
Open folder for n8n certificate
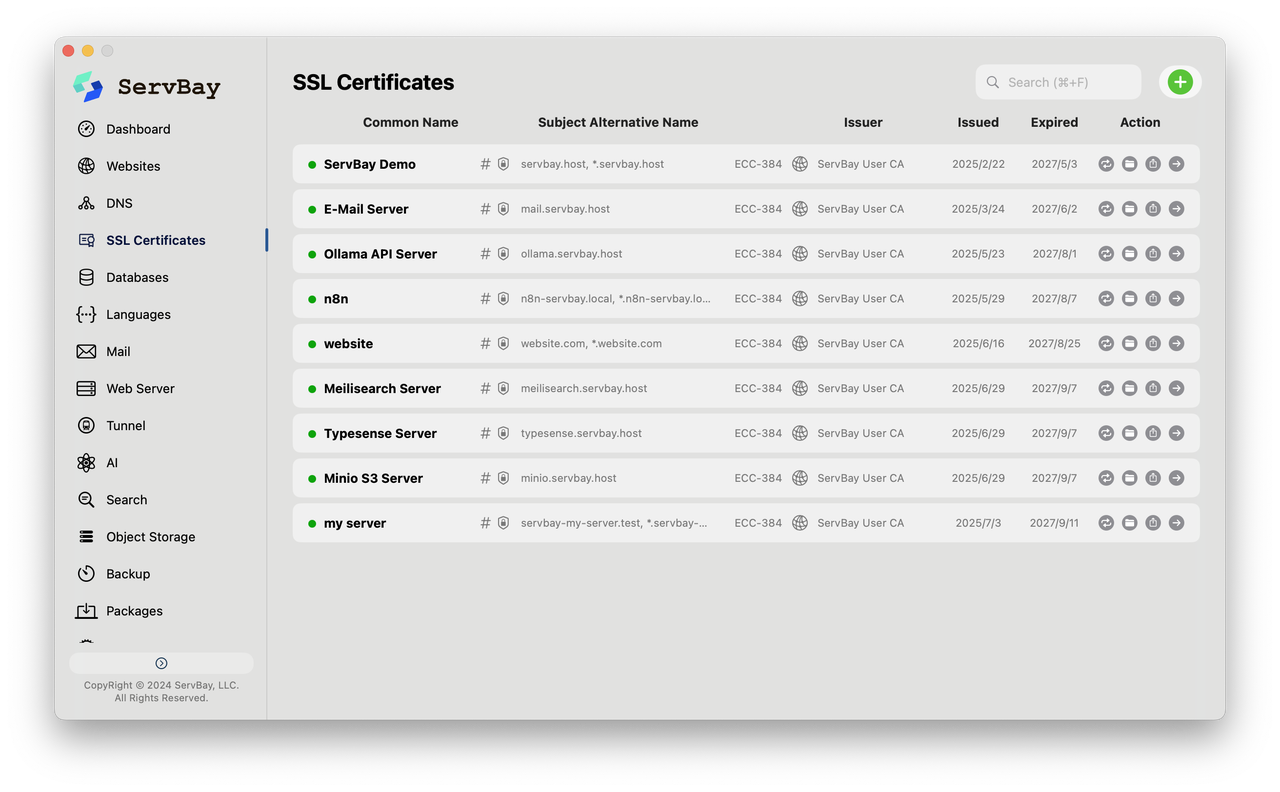point(1129,298)
